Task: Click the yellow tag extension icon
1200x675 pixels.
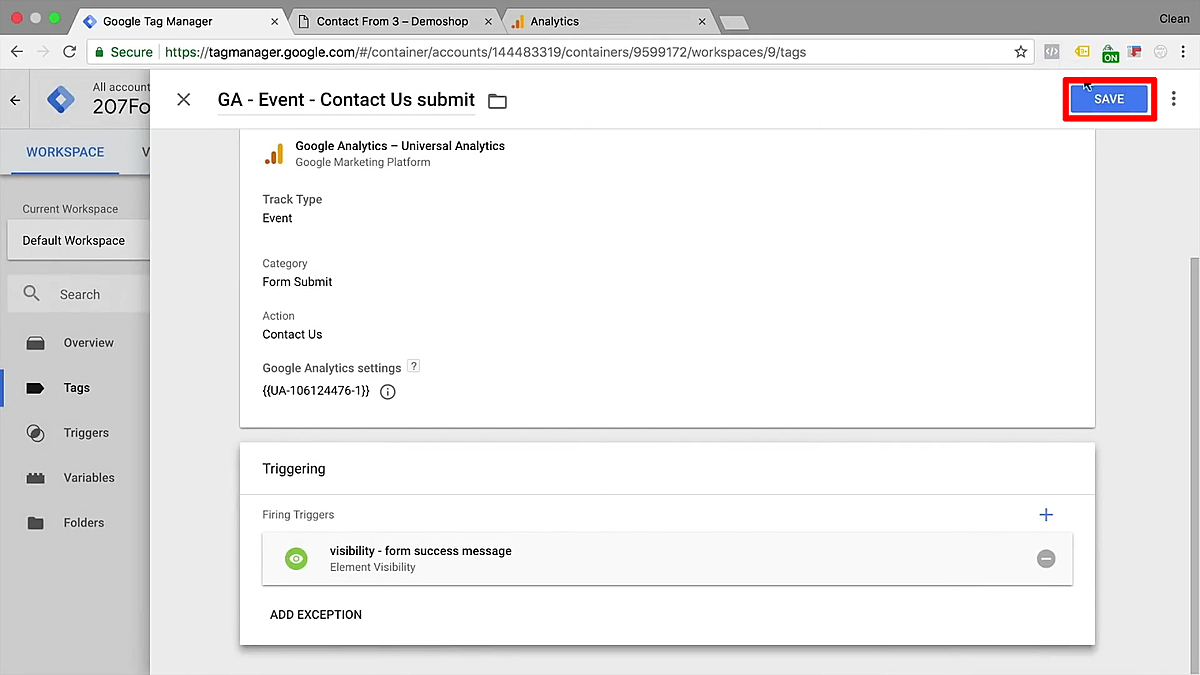Action: [1082, 51]
